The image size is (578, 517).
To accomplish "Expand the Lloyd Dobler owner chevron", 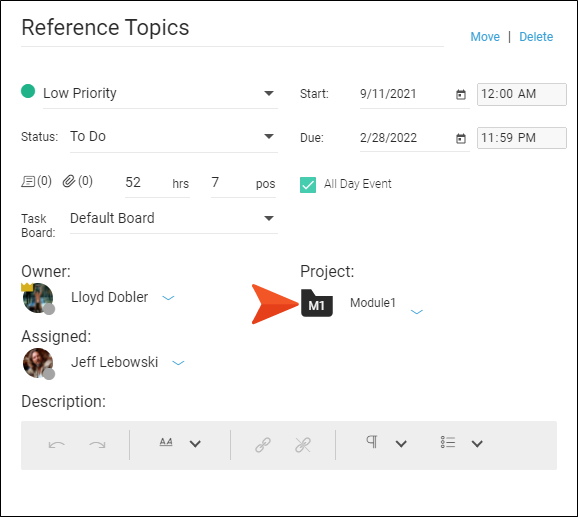I will pos(168,298).
